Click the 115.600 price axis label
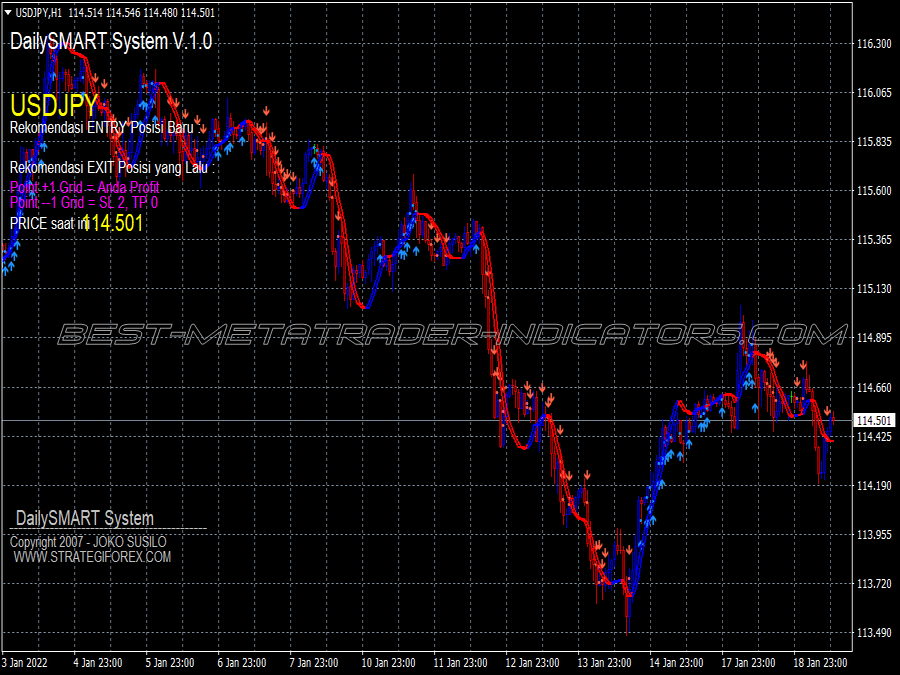Viewport: 900px width, 675px height. 874,191
